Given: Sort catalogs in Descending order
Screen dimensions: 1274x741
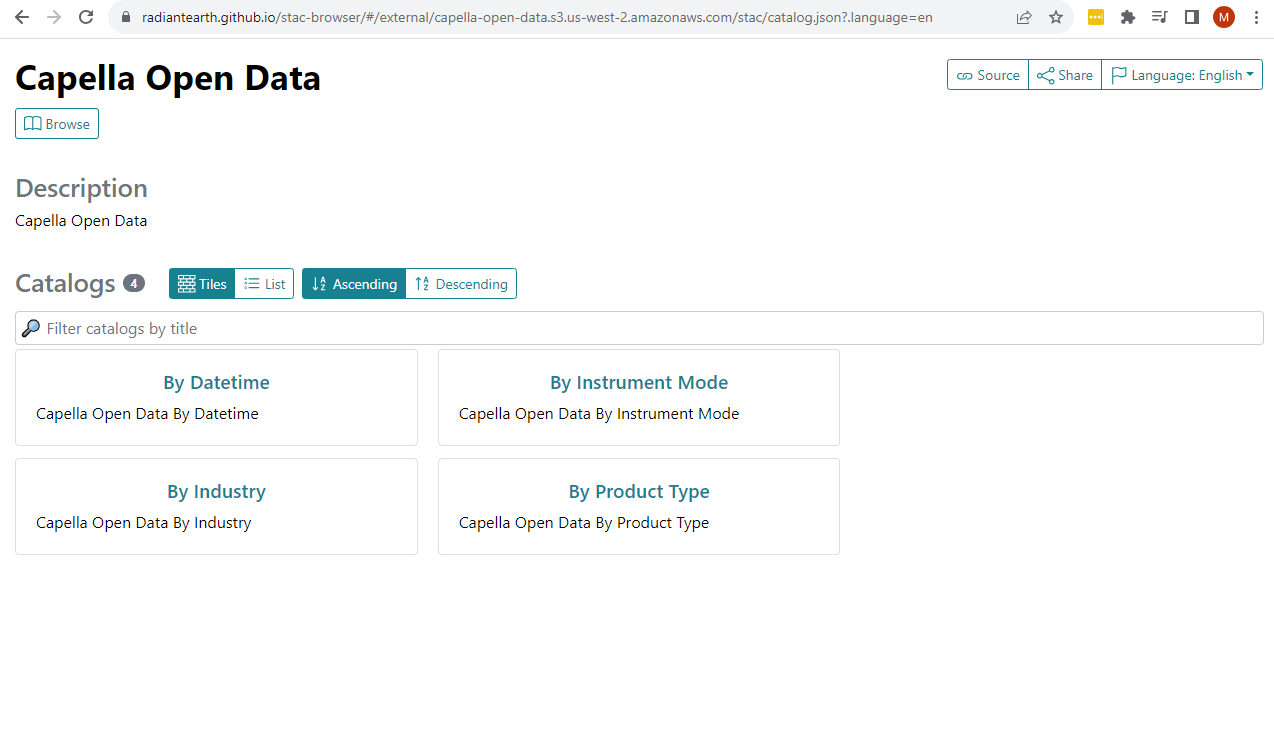Looking at the screenshot, I should click(461, 284).
